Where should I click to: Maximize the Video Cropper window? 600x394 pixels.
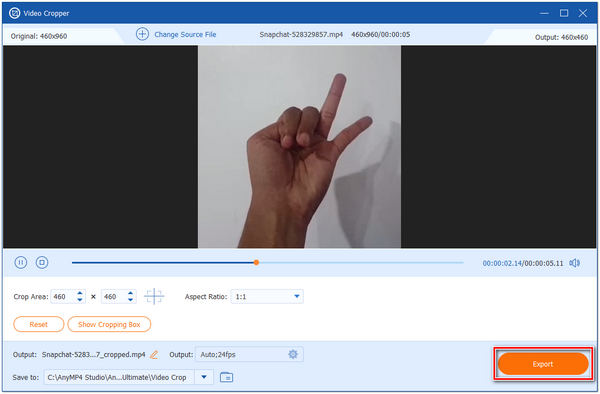tap(564, 13)
